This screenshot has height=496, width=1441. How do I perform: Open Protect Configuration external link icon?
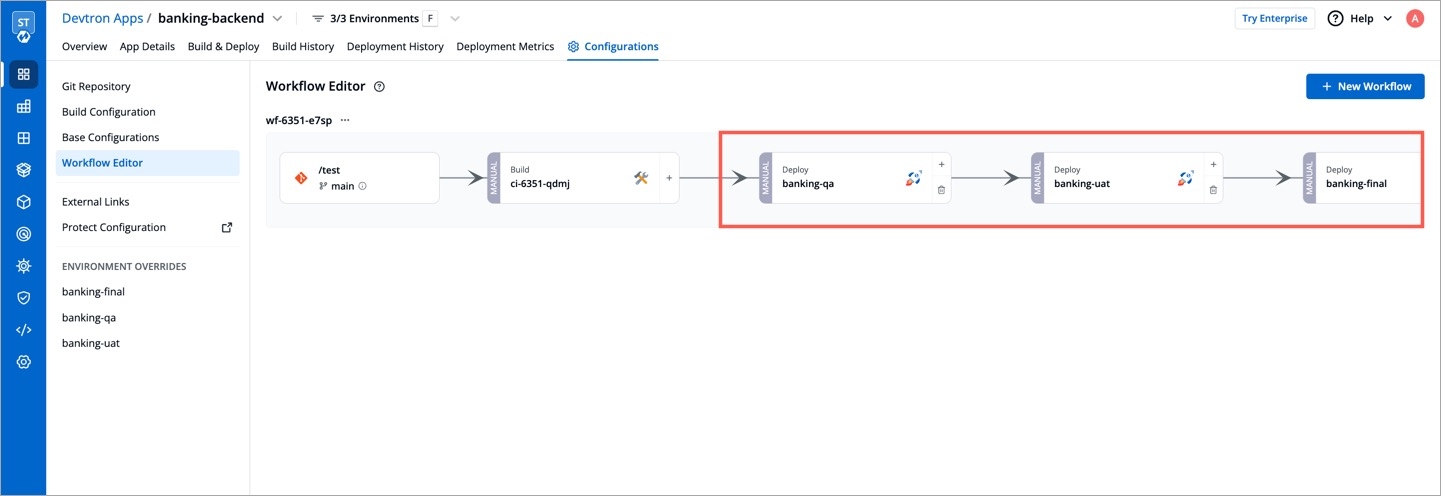(227, 227)
